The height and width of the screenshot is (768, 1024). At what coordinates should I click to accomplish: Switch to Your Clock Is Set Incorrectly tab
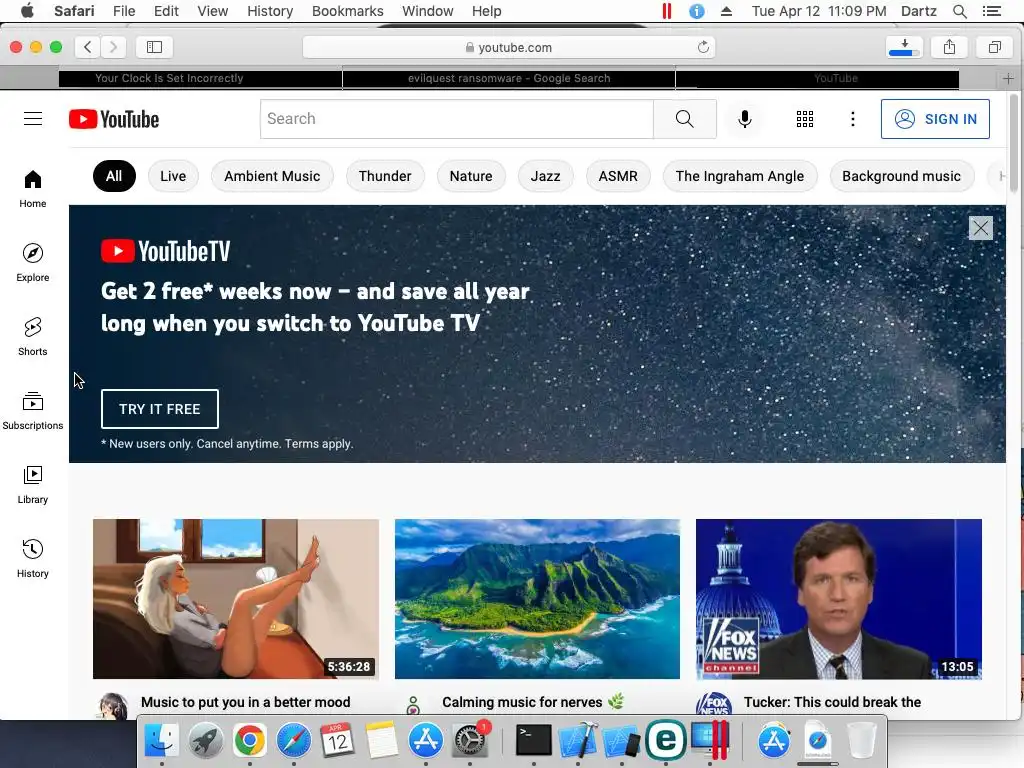point(200,78)
